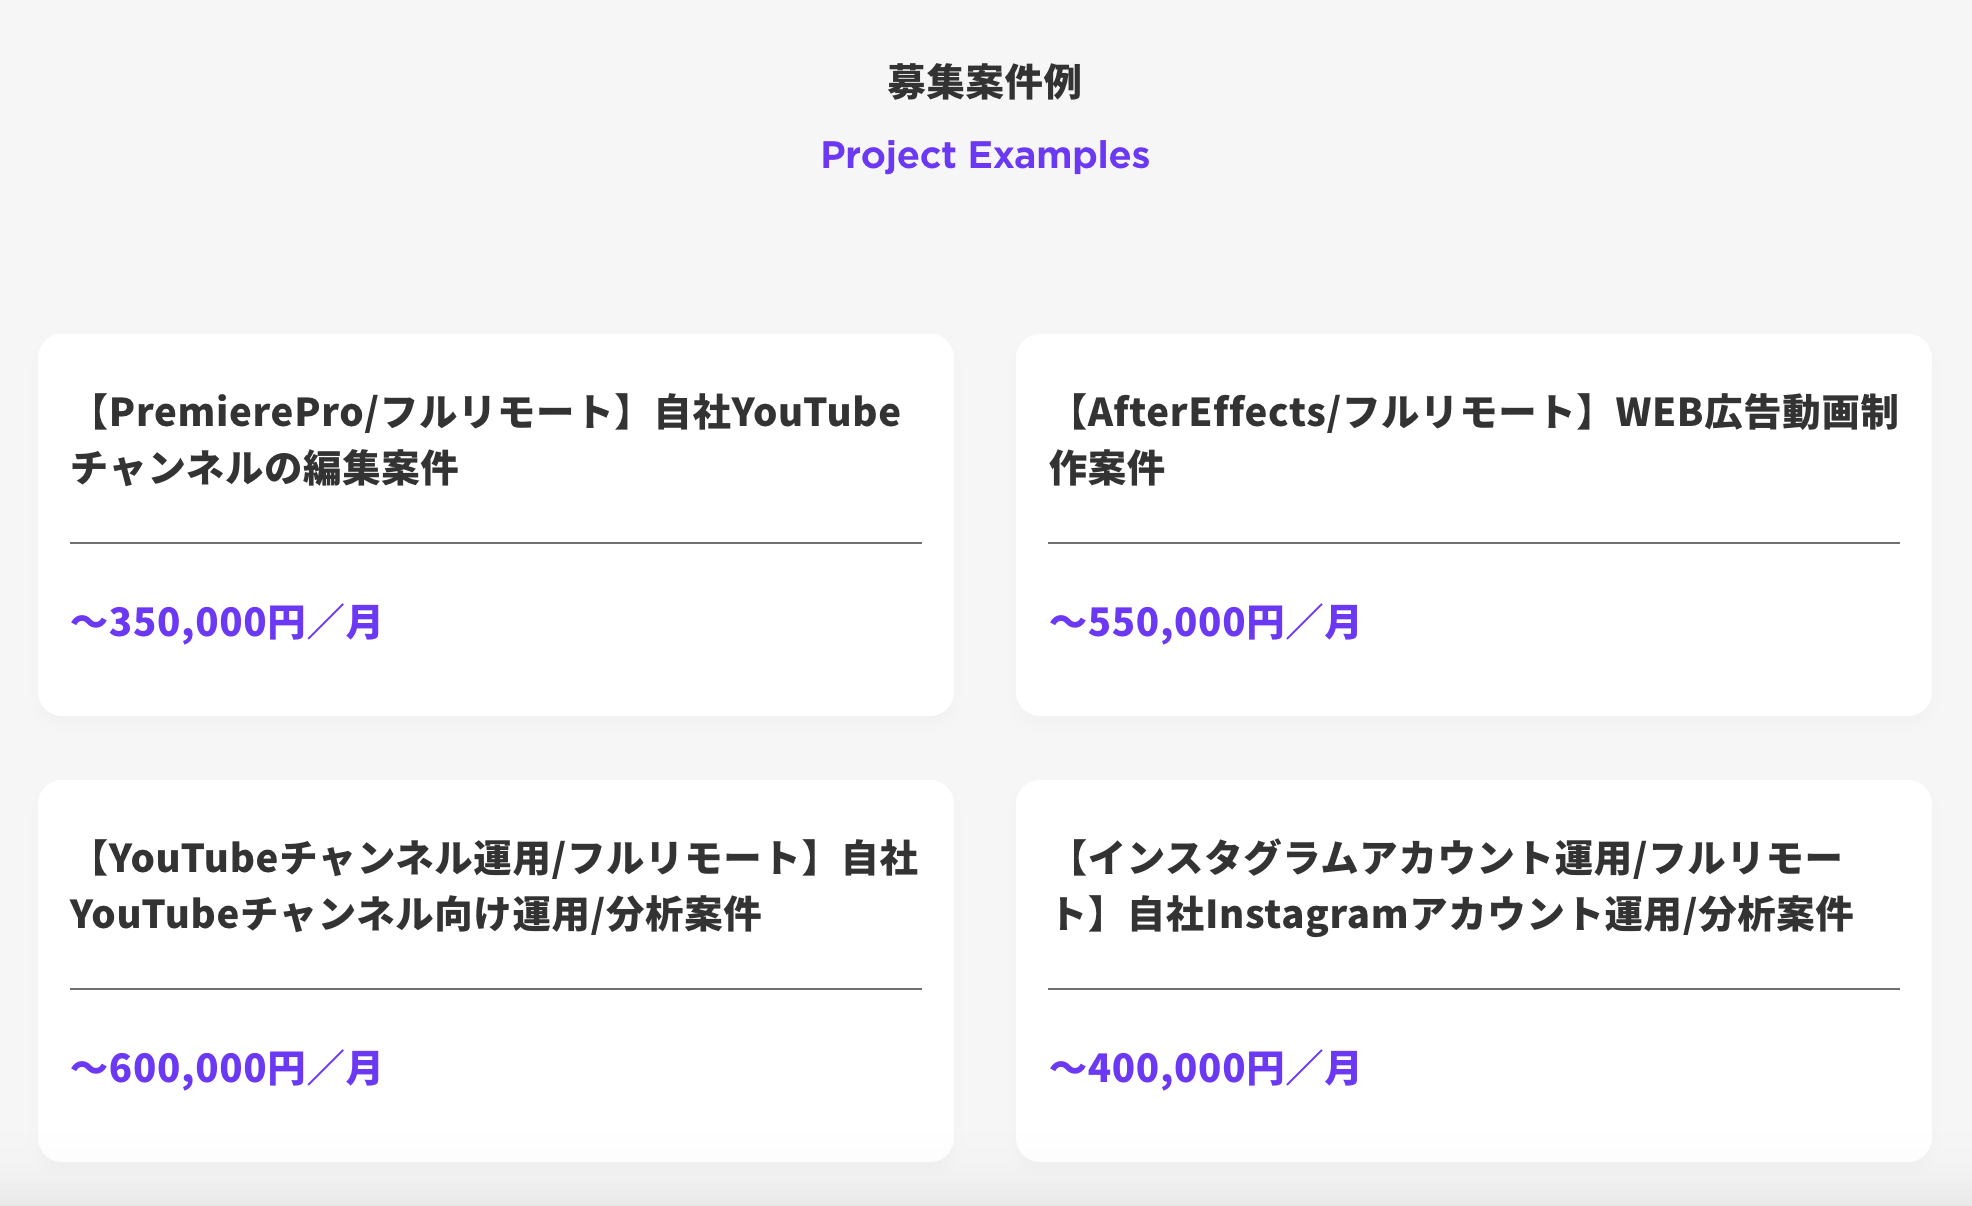Click the 〜350,000円/月 price text
Viewport: 1972px width, 1206px height.
pos(226,622)
